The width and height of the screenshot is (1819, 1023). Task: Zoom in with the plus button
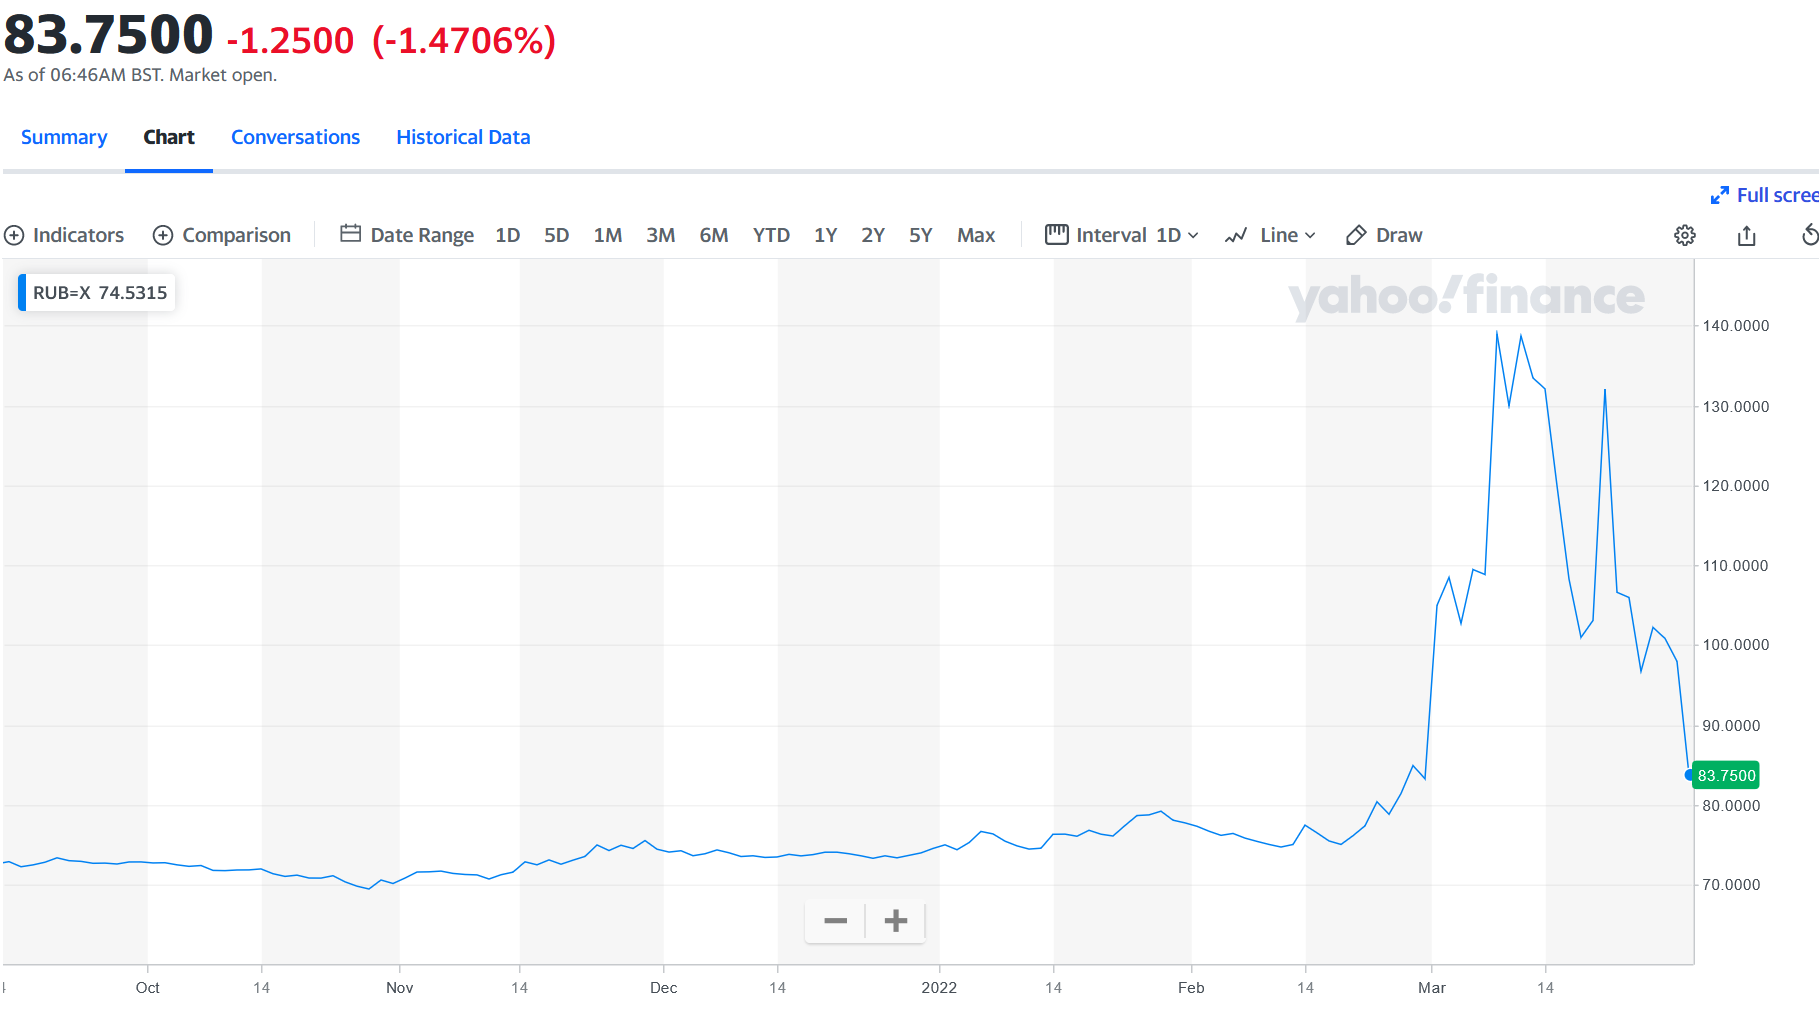pos(896,921)
